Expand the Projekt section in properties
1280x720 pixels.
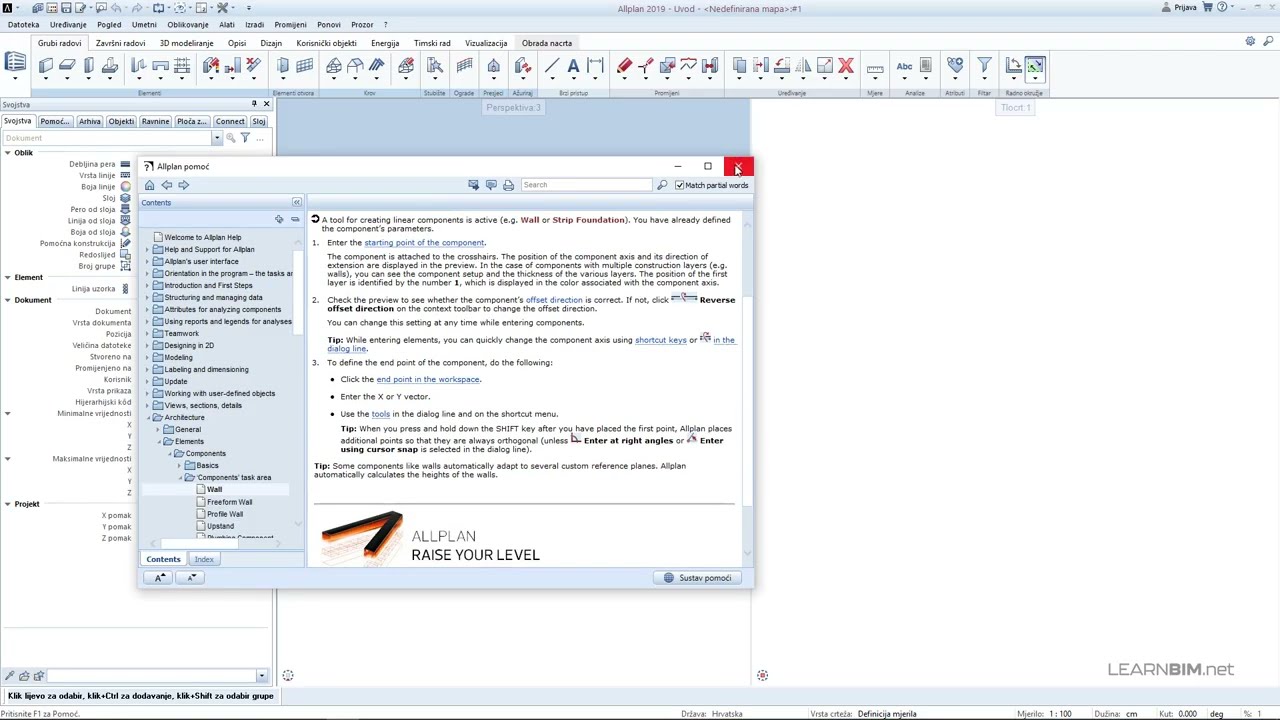[x=7, y=504]
